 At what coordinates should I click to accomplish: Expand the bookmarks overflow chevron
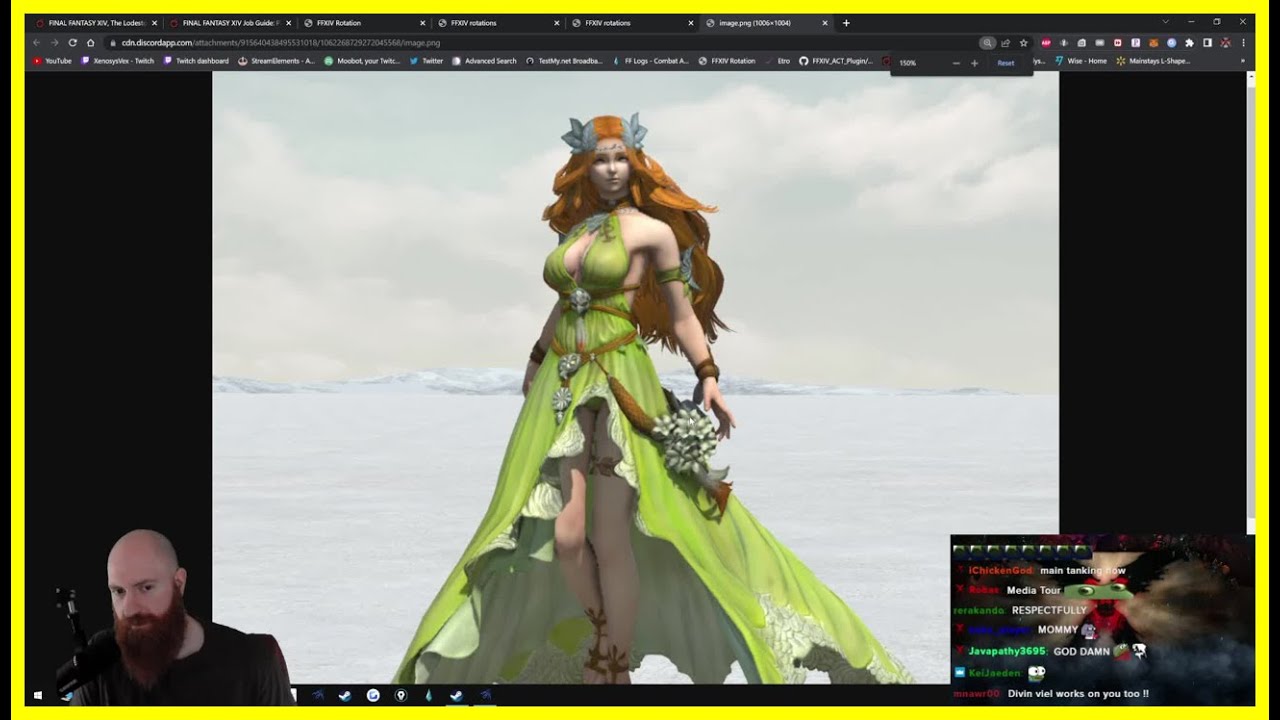coord(1243,61)
